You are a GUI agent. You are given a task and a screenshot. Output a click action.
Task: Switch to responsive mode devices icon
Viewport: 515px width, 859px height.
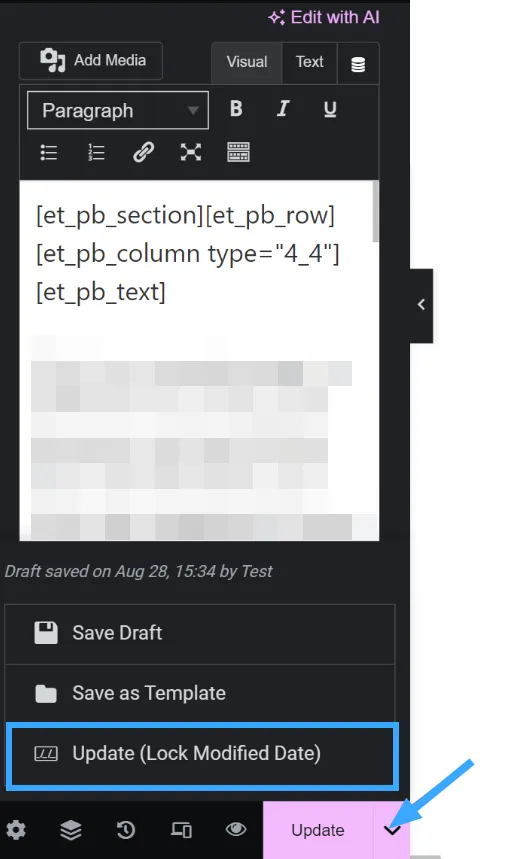[181, 830]
